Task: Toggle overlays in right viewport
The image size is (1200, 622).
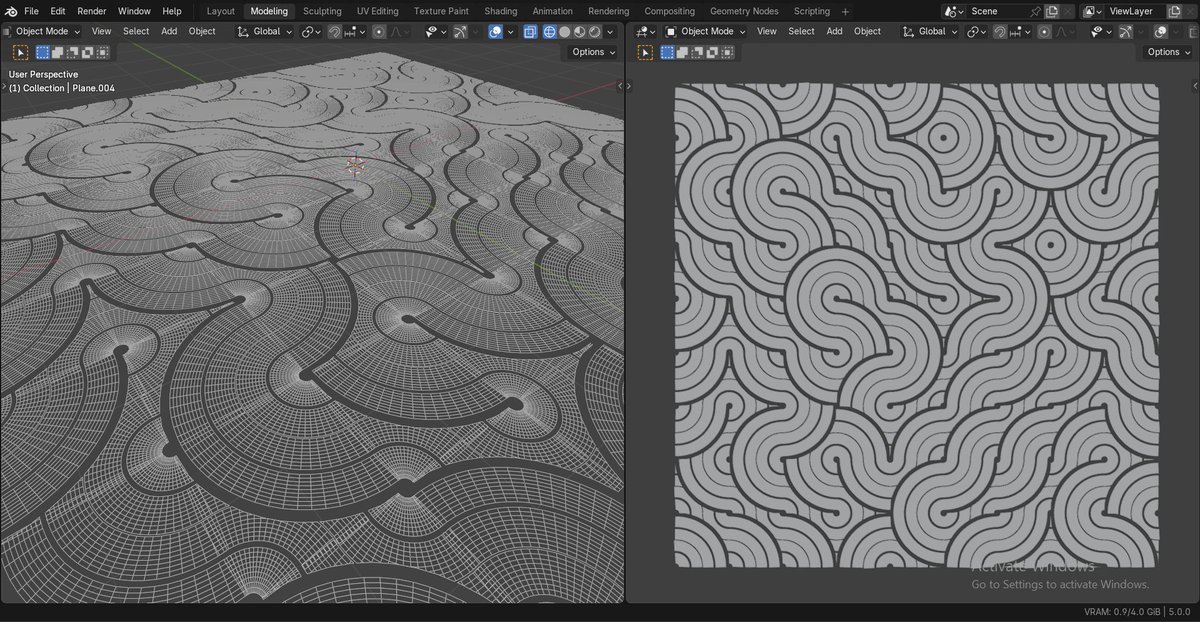Action: pyautogui.click(x=1160, y=31)
